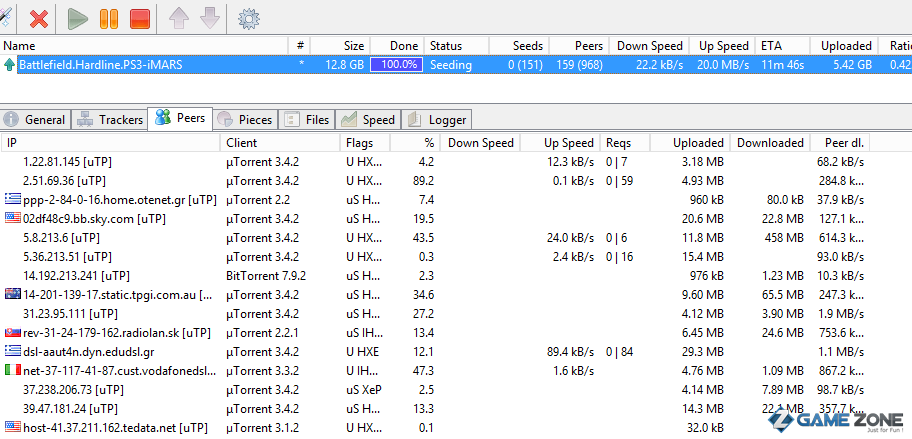
Task: Sort torrents by Name column
Action: click(144, 46)
